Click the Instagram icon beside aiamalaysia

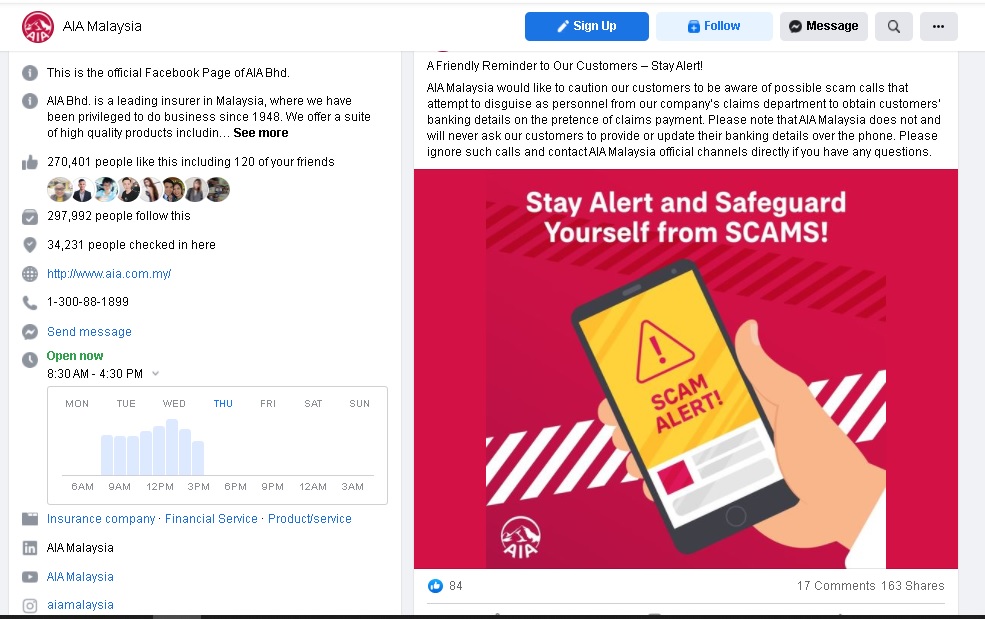pyautogui.click(x=30, y=605)
